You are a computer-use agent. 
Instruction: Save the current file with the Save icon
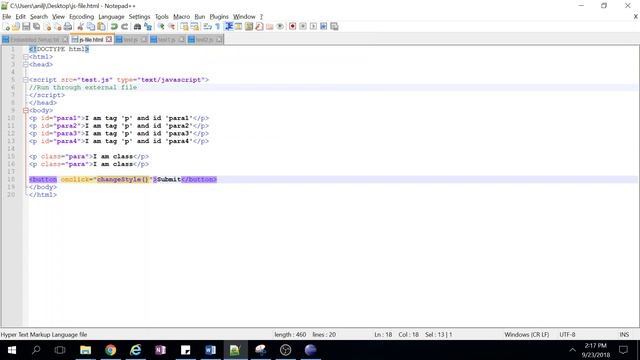[x=26, y=27]
